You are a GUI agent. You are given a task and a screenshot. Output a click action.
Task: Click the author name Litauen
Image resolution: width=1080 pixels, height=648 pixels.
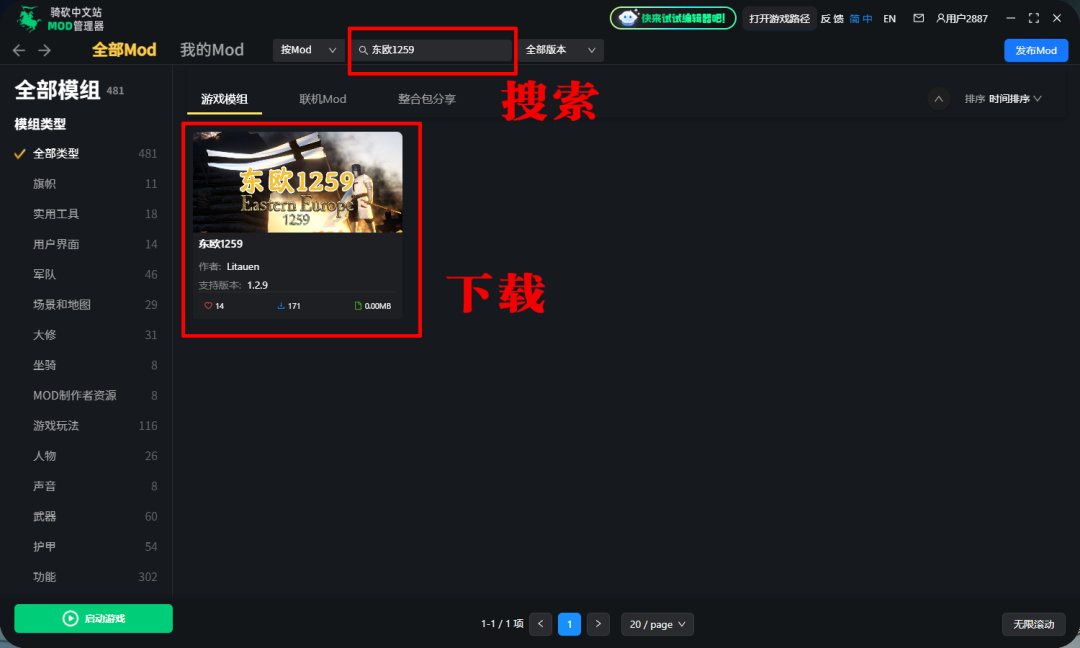pos(243,266)
